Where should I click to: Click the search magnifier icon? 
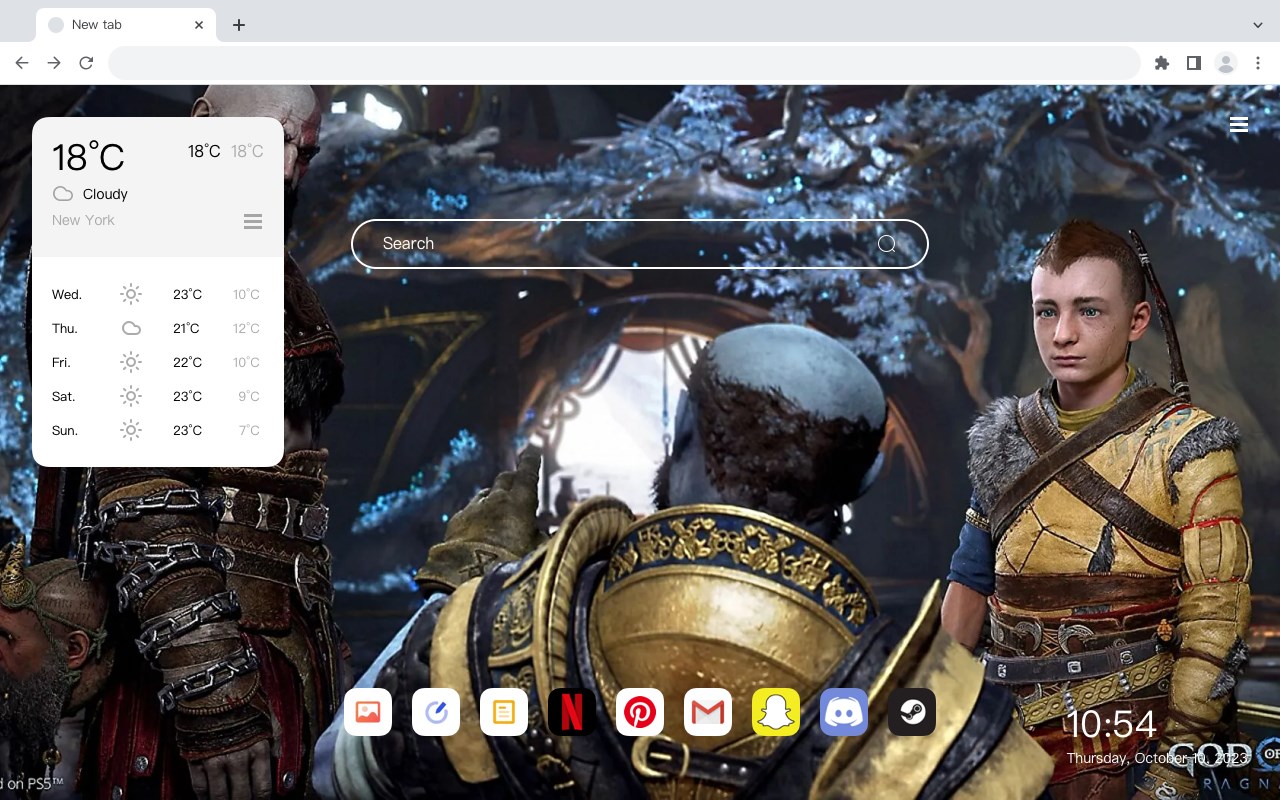click(886, 244)
